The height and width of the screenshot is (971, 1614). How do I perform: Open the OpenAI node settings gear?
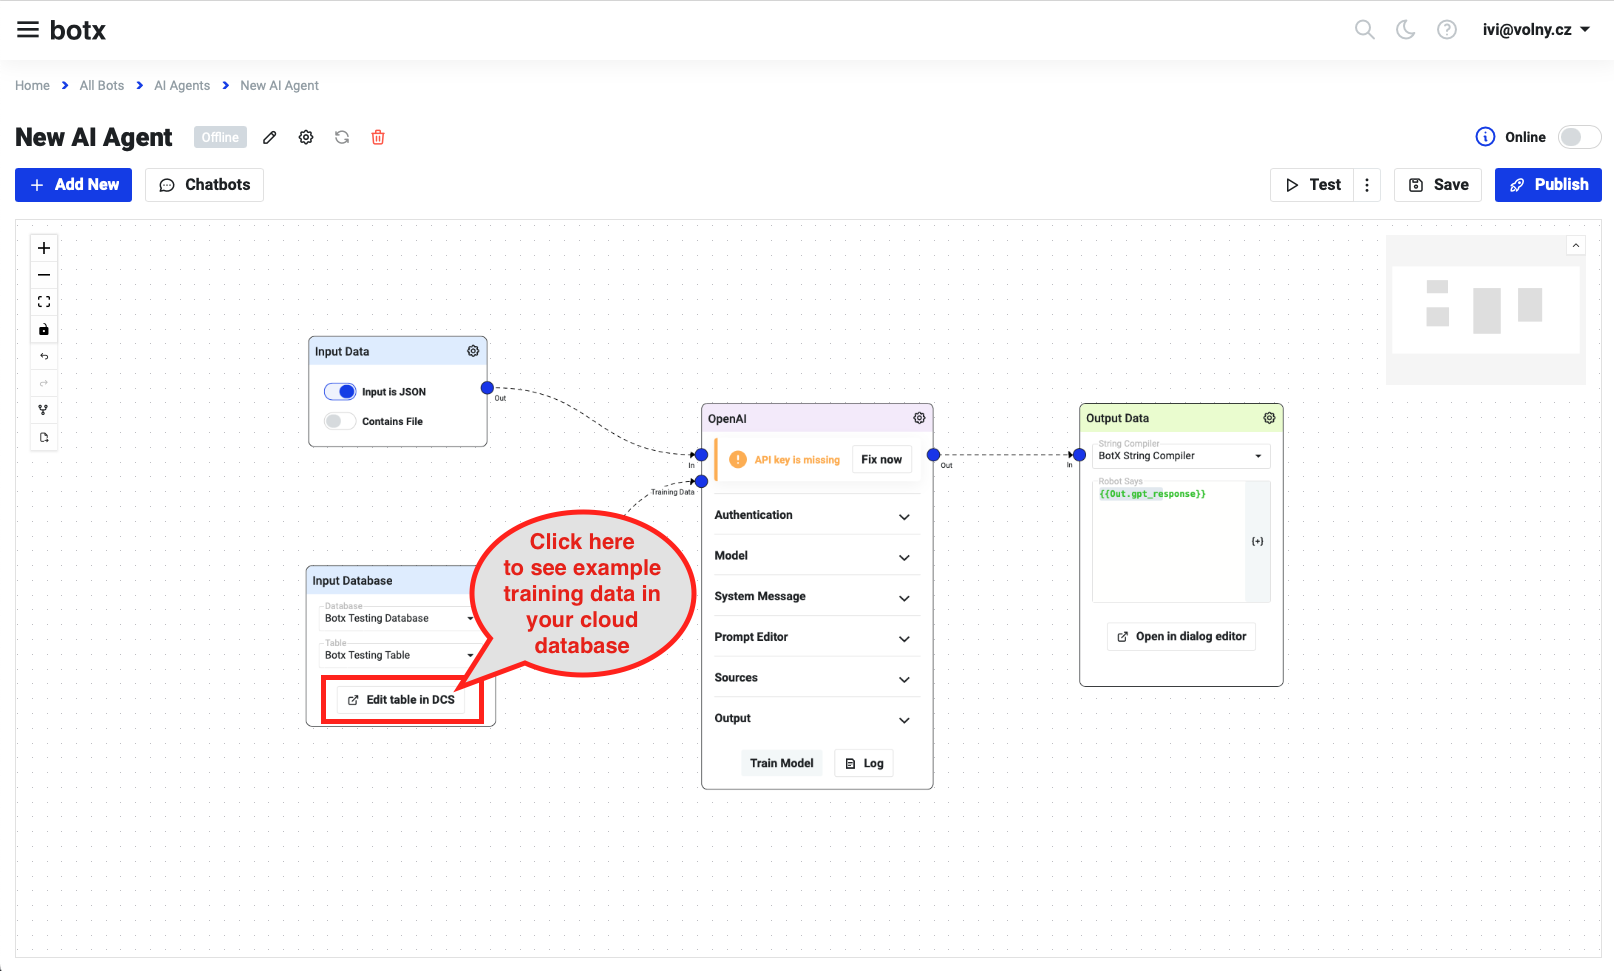point(919,418)
